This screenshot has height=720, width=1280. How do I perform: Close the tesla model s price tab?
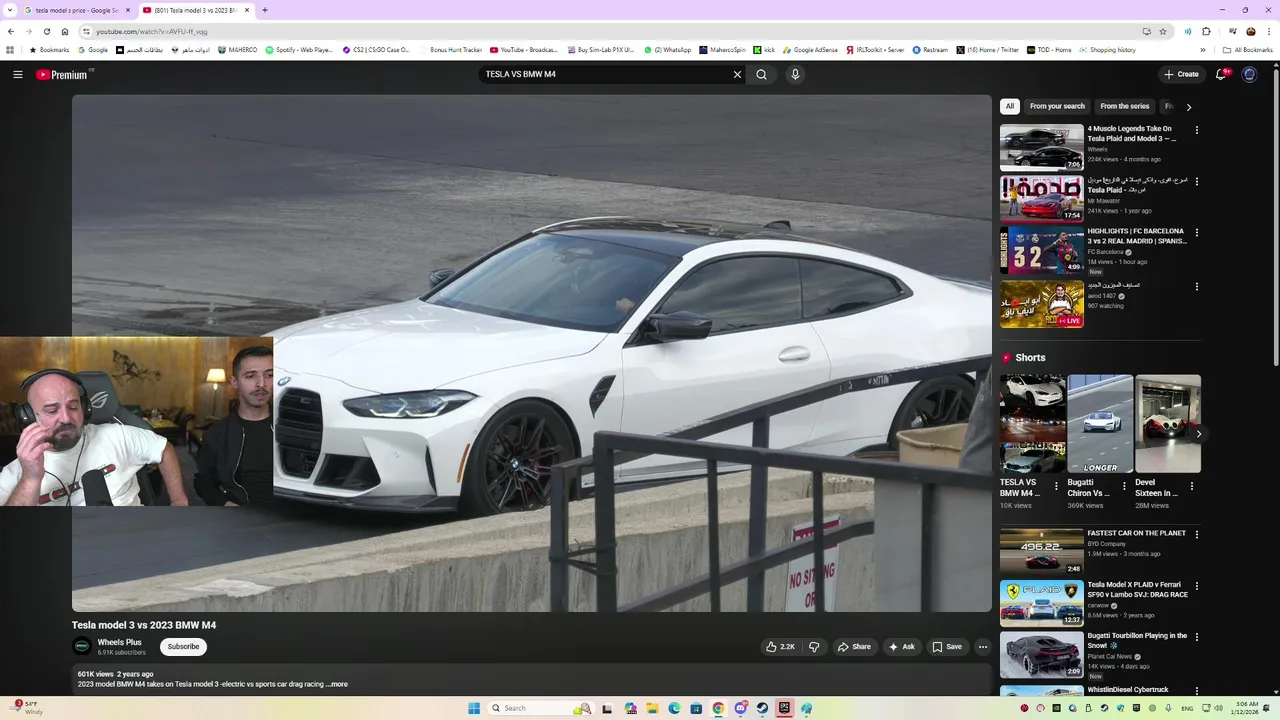coord(128,10)
